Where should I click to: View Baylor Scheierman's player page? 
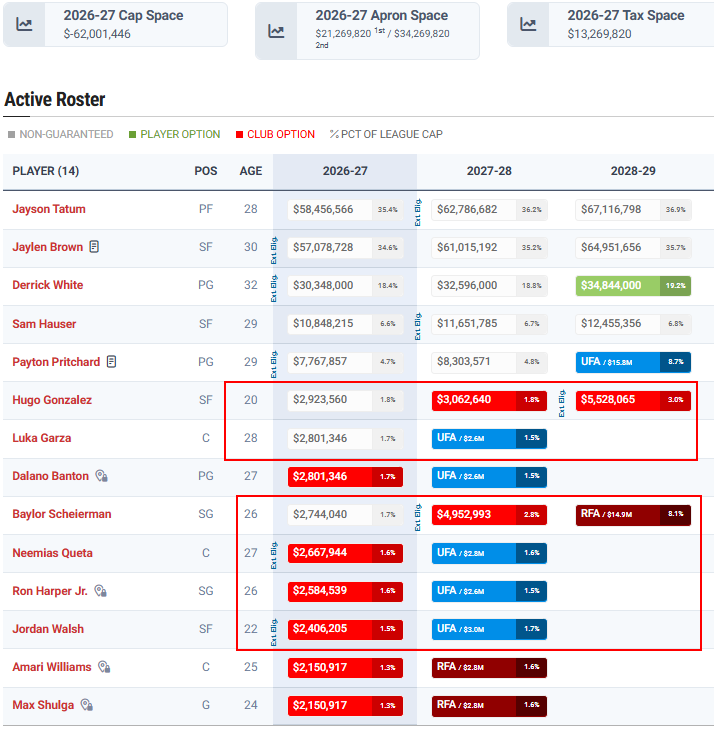coord(62,514)
